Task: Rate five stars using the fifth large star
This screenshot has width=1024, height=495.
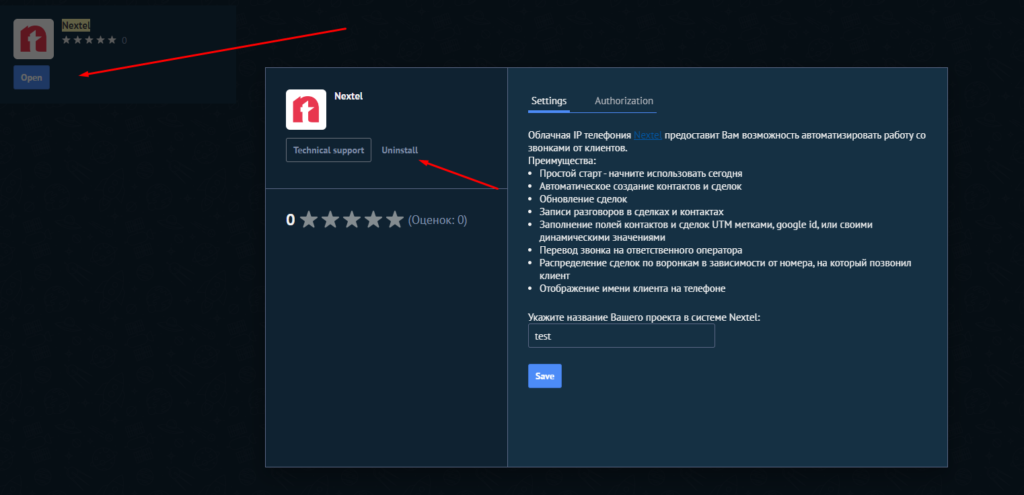Action: pos(395,220)
